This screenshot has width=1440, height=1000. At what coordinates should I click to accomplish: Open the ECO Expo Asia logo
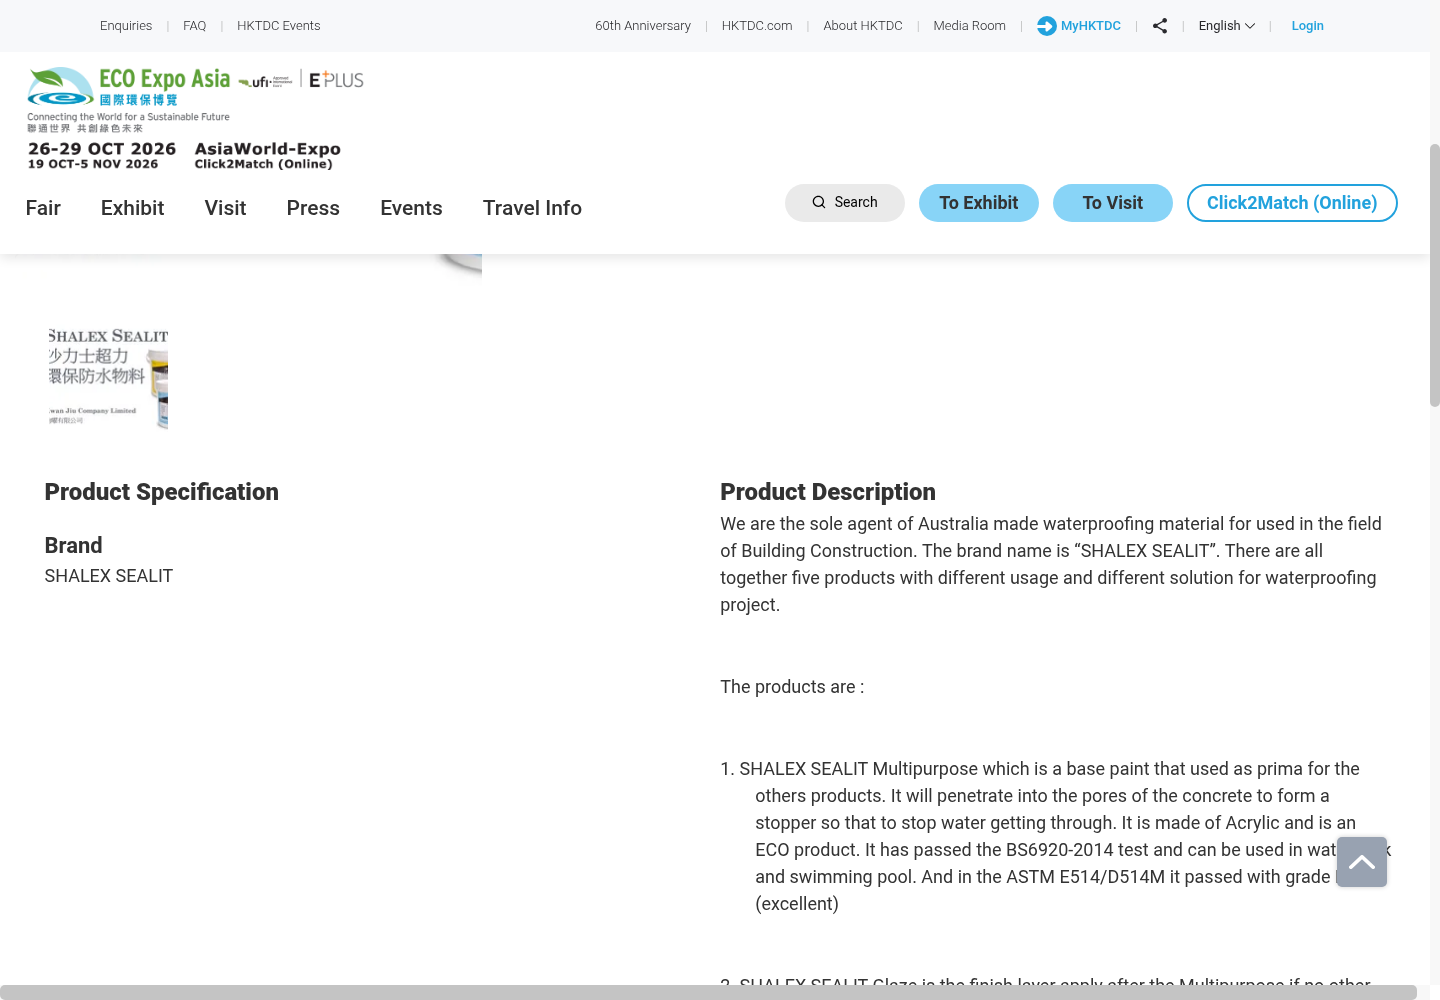click(129, 99)
